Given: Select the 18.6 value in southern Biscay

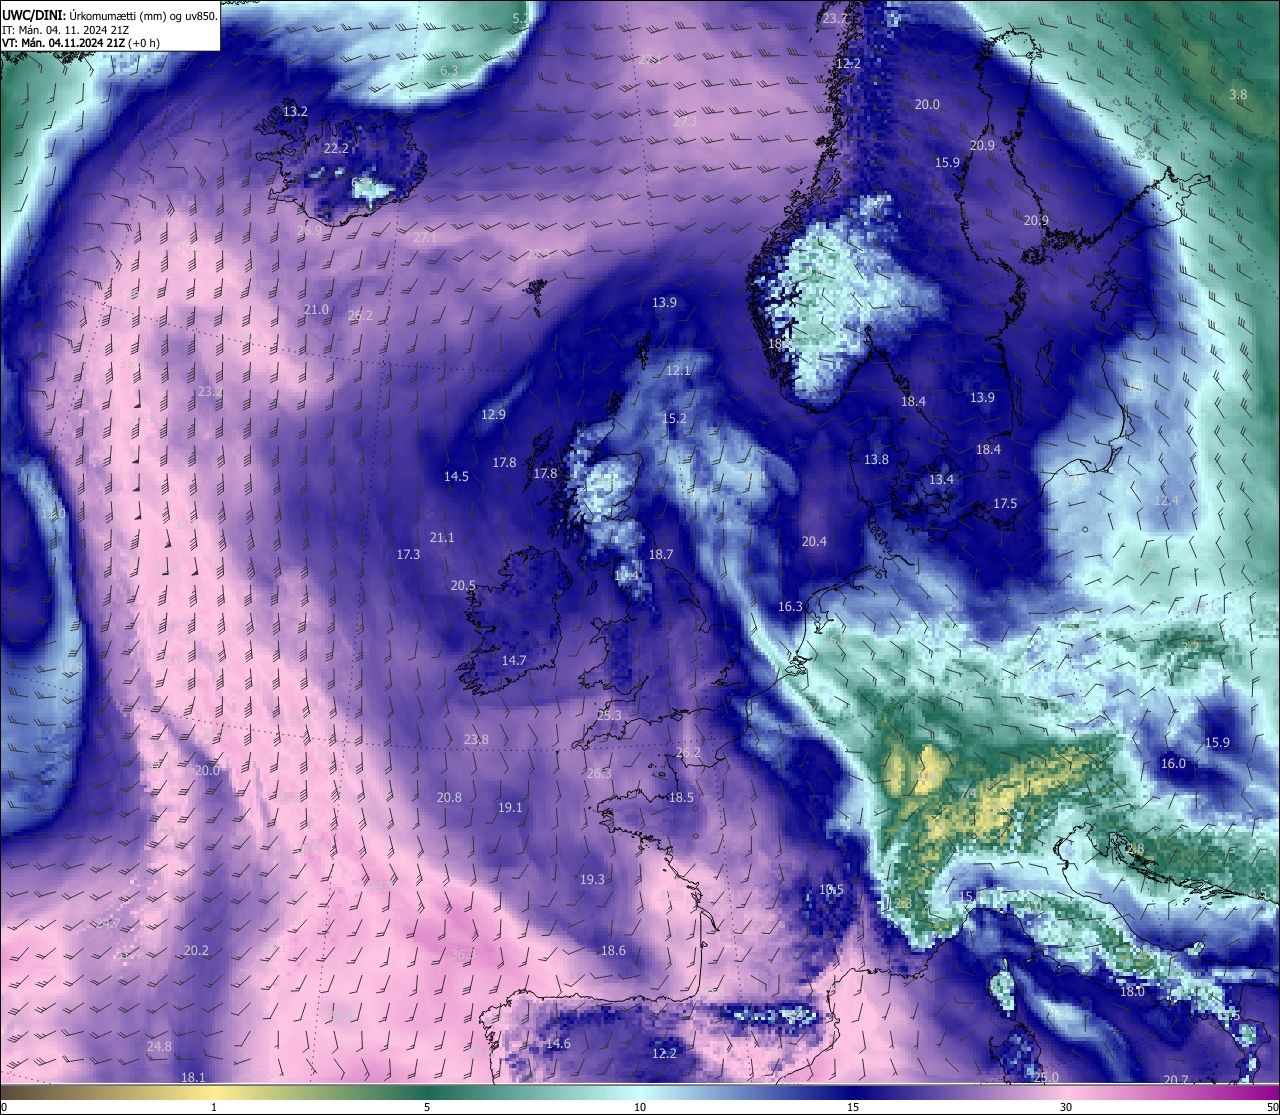Looking at the screenshot, I should tap(613, 951).
